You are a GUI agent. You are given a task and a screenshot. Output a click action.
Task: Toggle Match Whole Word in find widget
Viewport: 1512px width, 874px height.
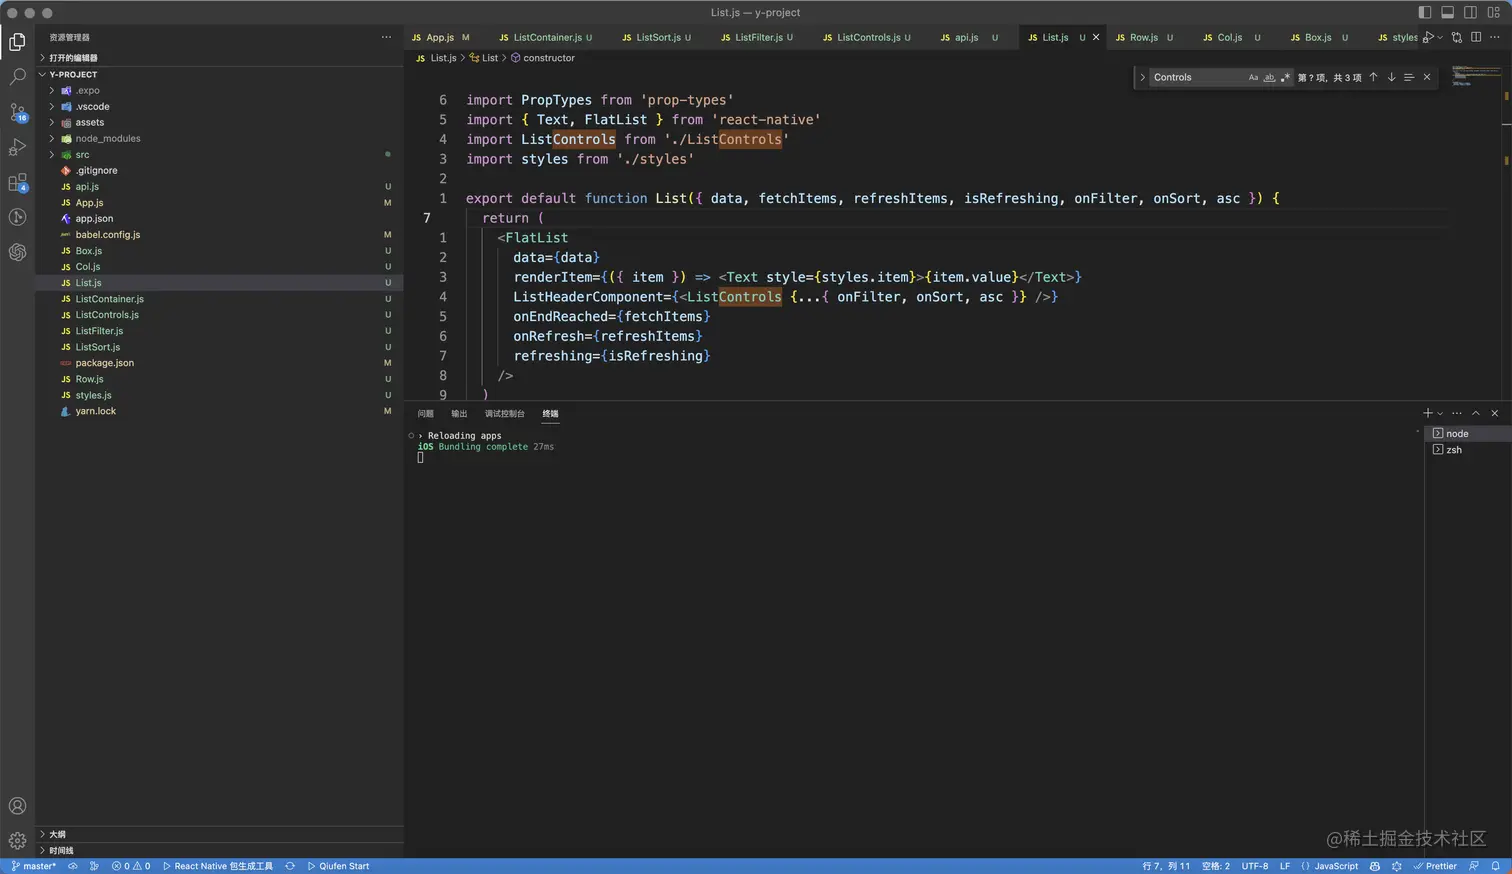pyautogui.click(x=1269, y=77)
